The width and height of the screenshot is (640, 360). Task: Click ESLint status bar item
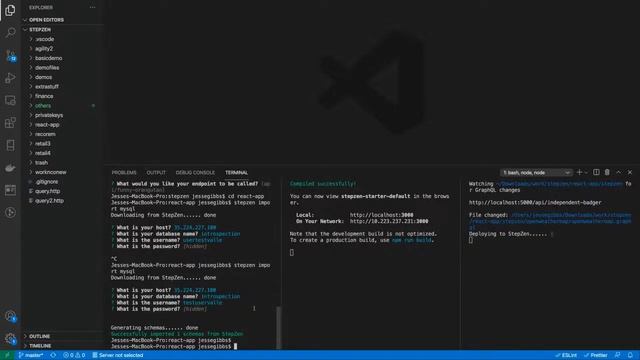click(x=566, y=355)
